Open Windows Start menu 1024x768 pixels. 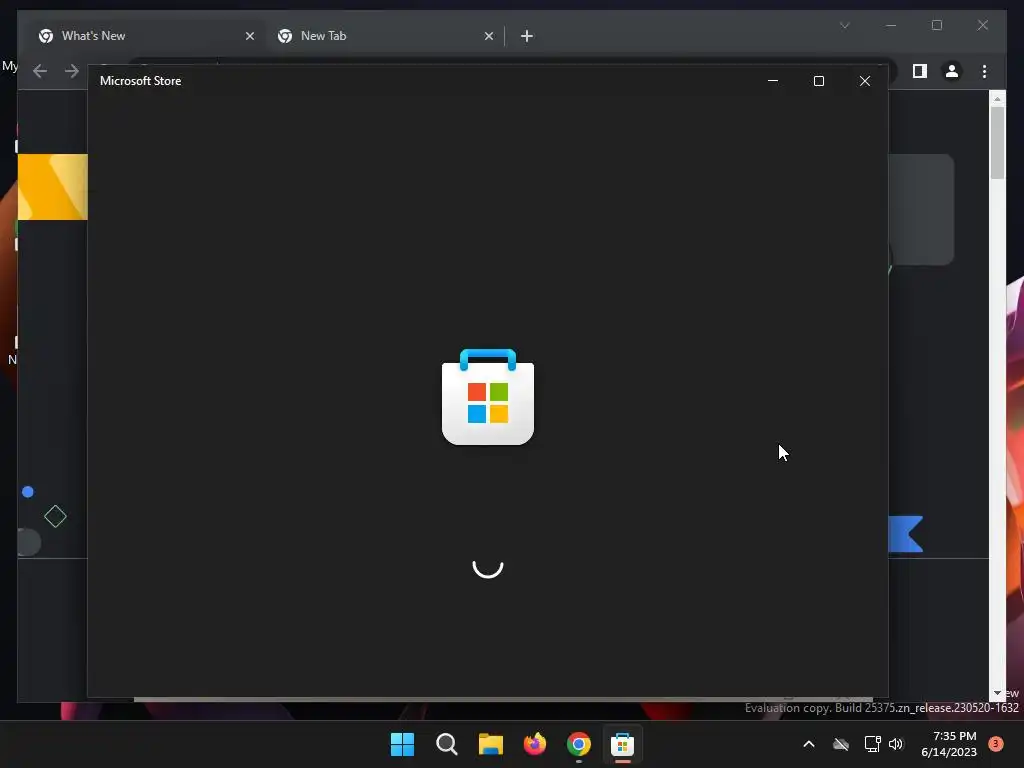coord(402,744)
